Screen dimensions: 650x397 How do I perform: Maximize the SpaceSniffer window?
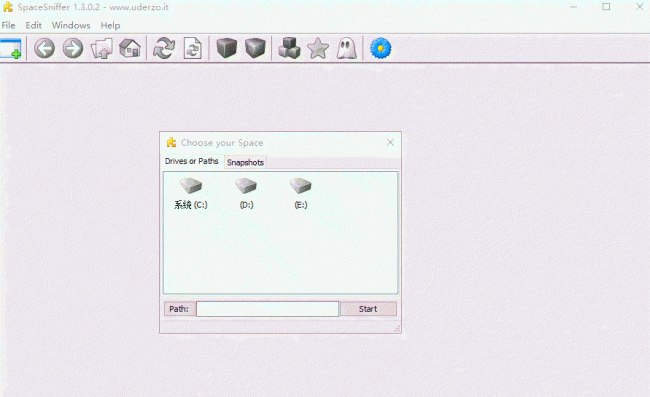coord(606,7)
